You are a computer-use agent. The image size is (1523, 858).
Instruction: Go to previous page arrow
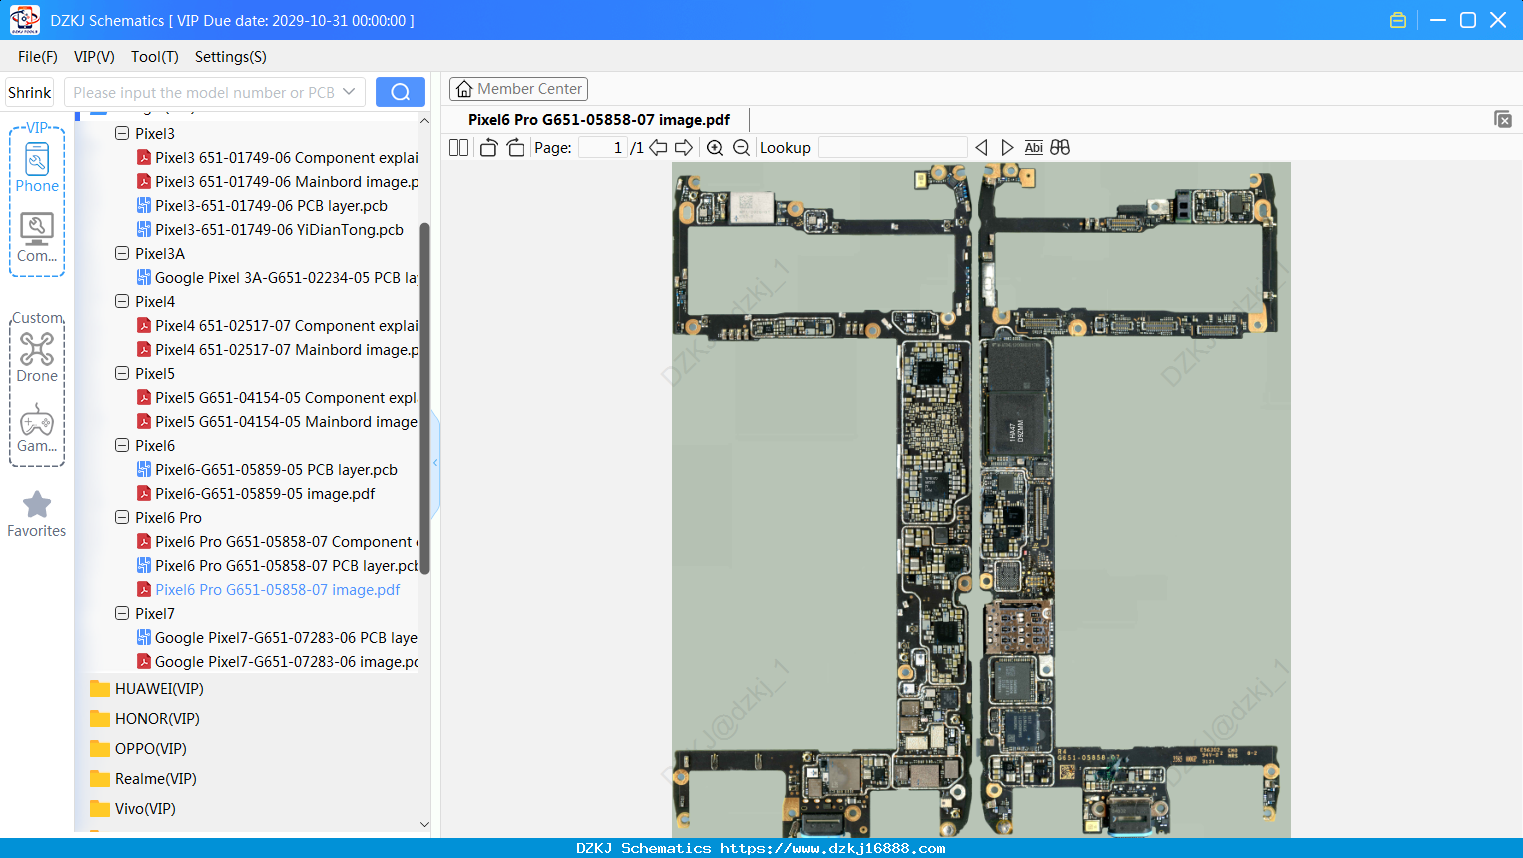point(658,148)
